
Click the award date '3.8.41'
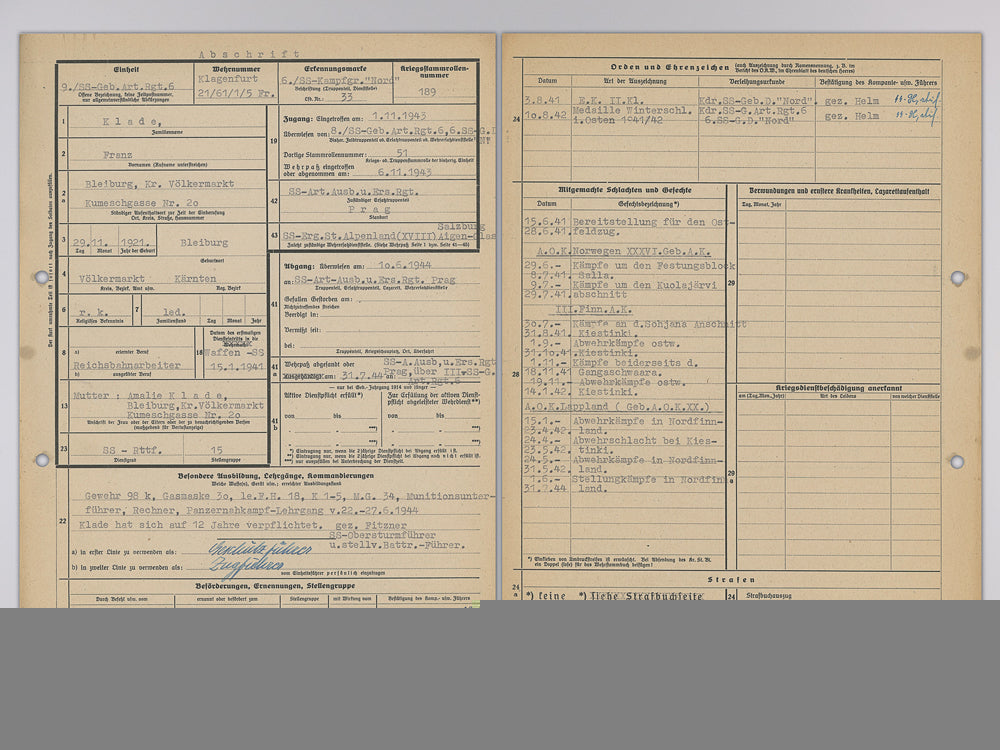542,101
